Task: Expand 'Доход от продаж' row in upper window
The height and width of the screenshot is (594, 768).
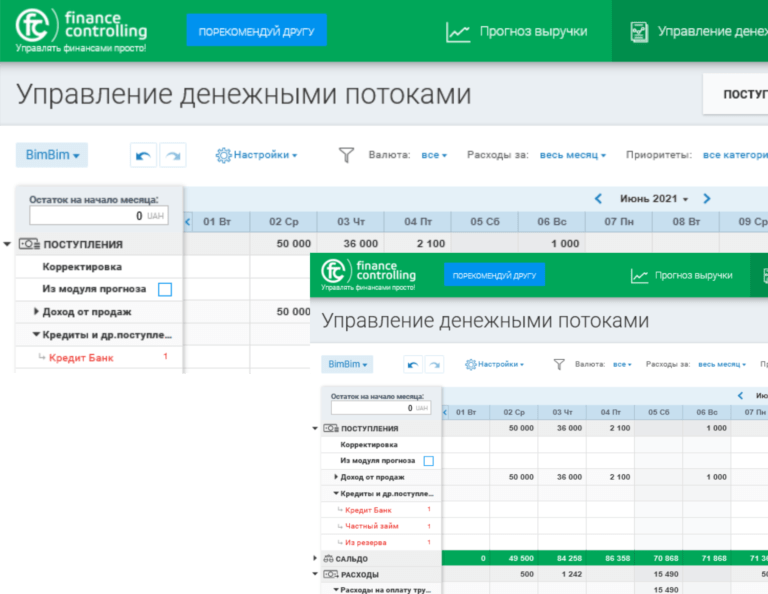Action: click(36, 311)
